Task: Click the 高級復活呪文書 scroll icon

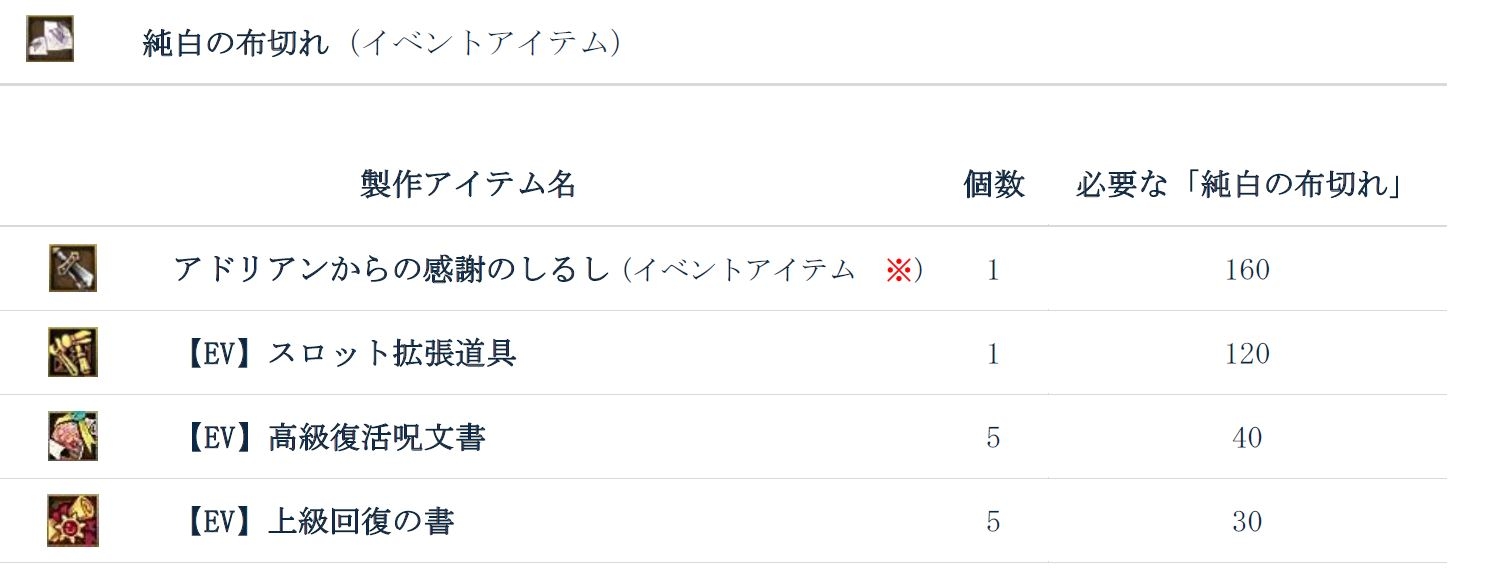Action: pyautogui.click(x=72, y=436)
